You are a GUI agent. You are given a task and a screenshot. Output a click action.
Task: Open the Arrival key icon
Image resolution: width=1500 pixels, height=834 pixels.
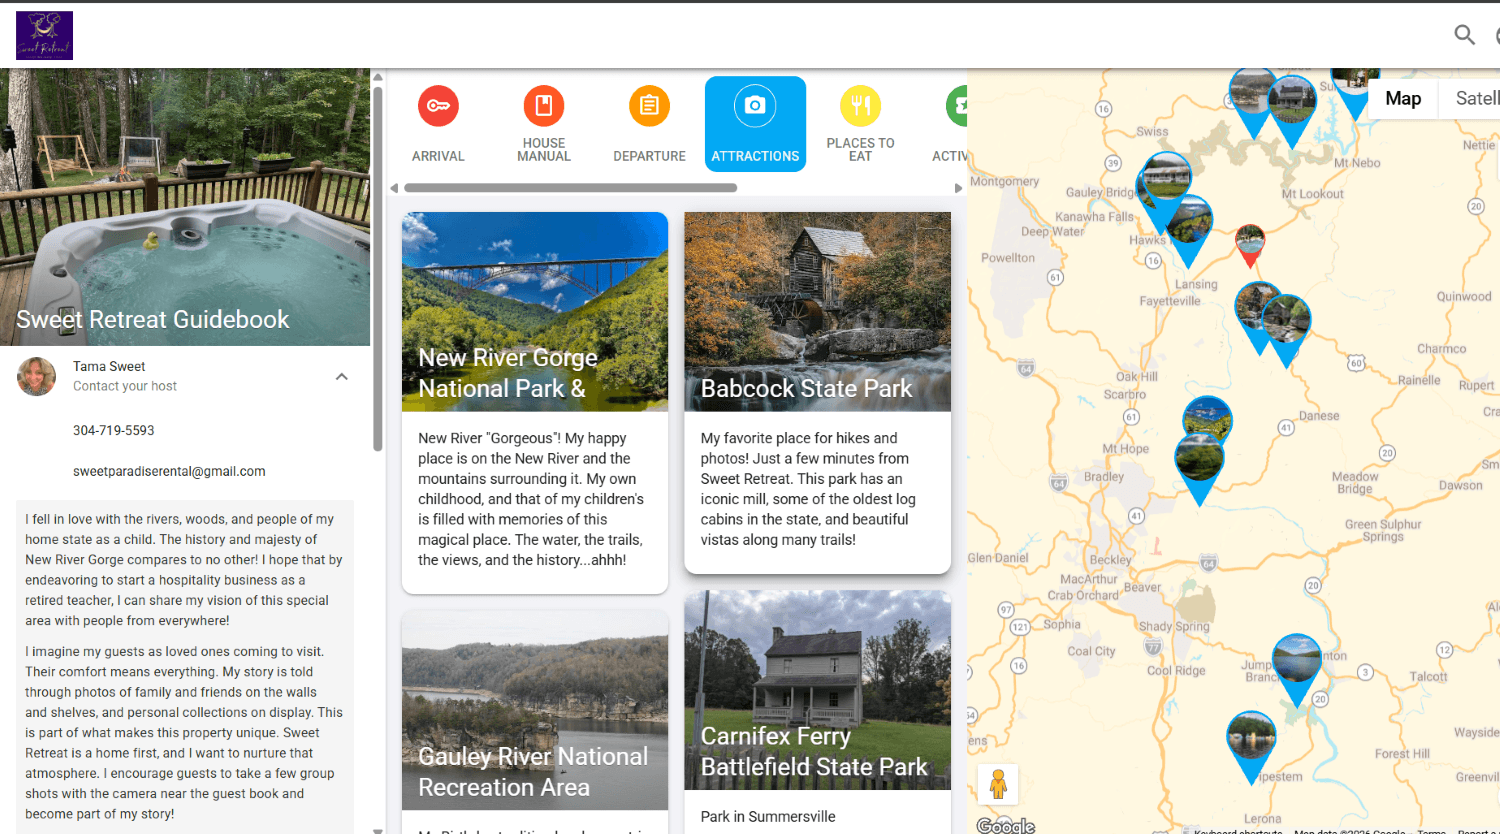click(438, 106)
